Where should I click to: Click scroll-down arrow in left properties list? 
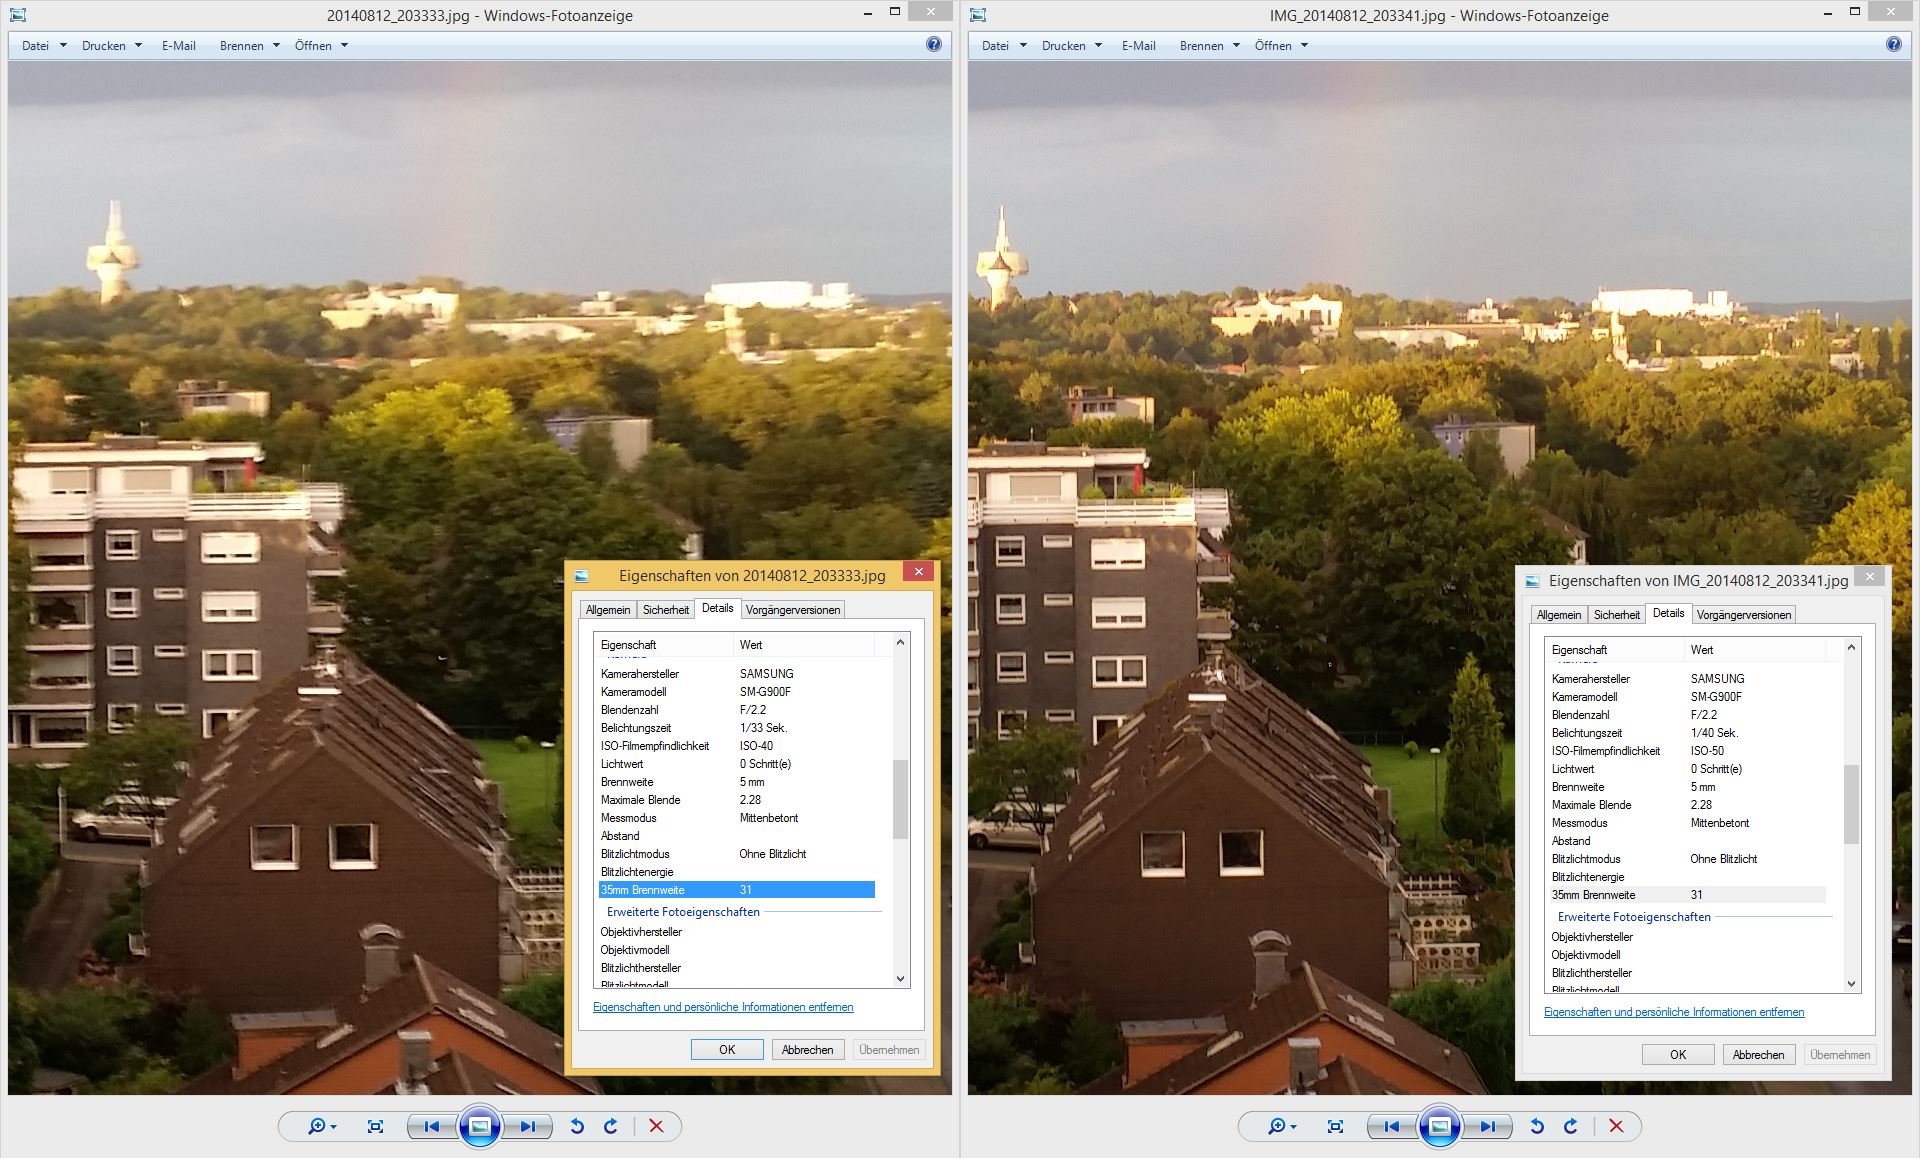point(900,979)
